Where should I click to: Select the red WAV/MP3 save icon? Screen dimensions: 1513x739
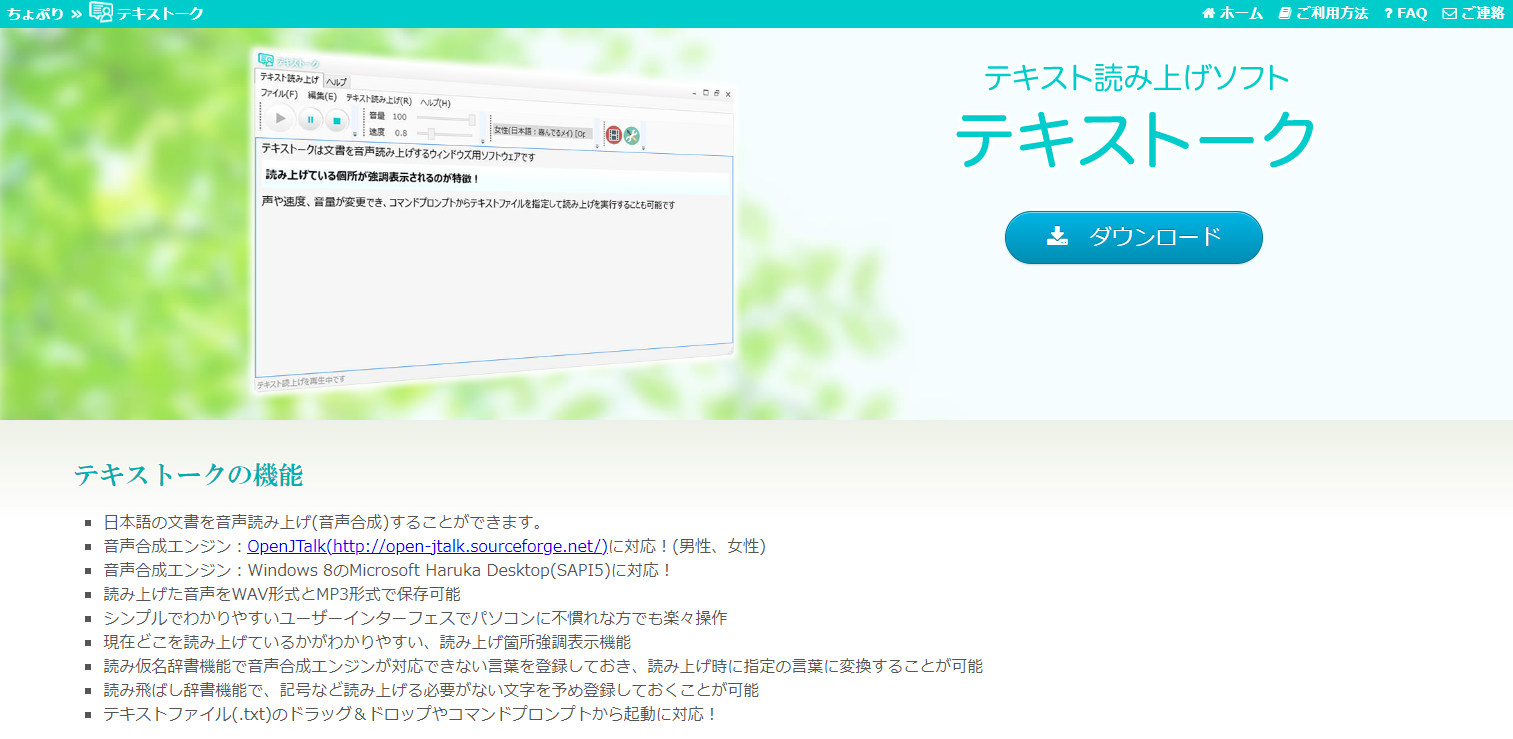click(x=614, y=132)
